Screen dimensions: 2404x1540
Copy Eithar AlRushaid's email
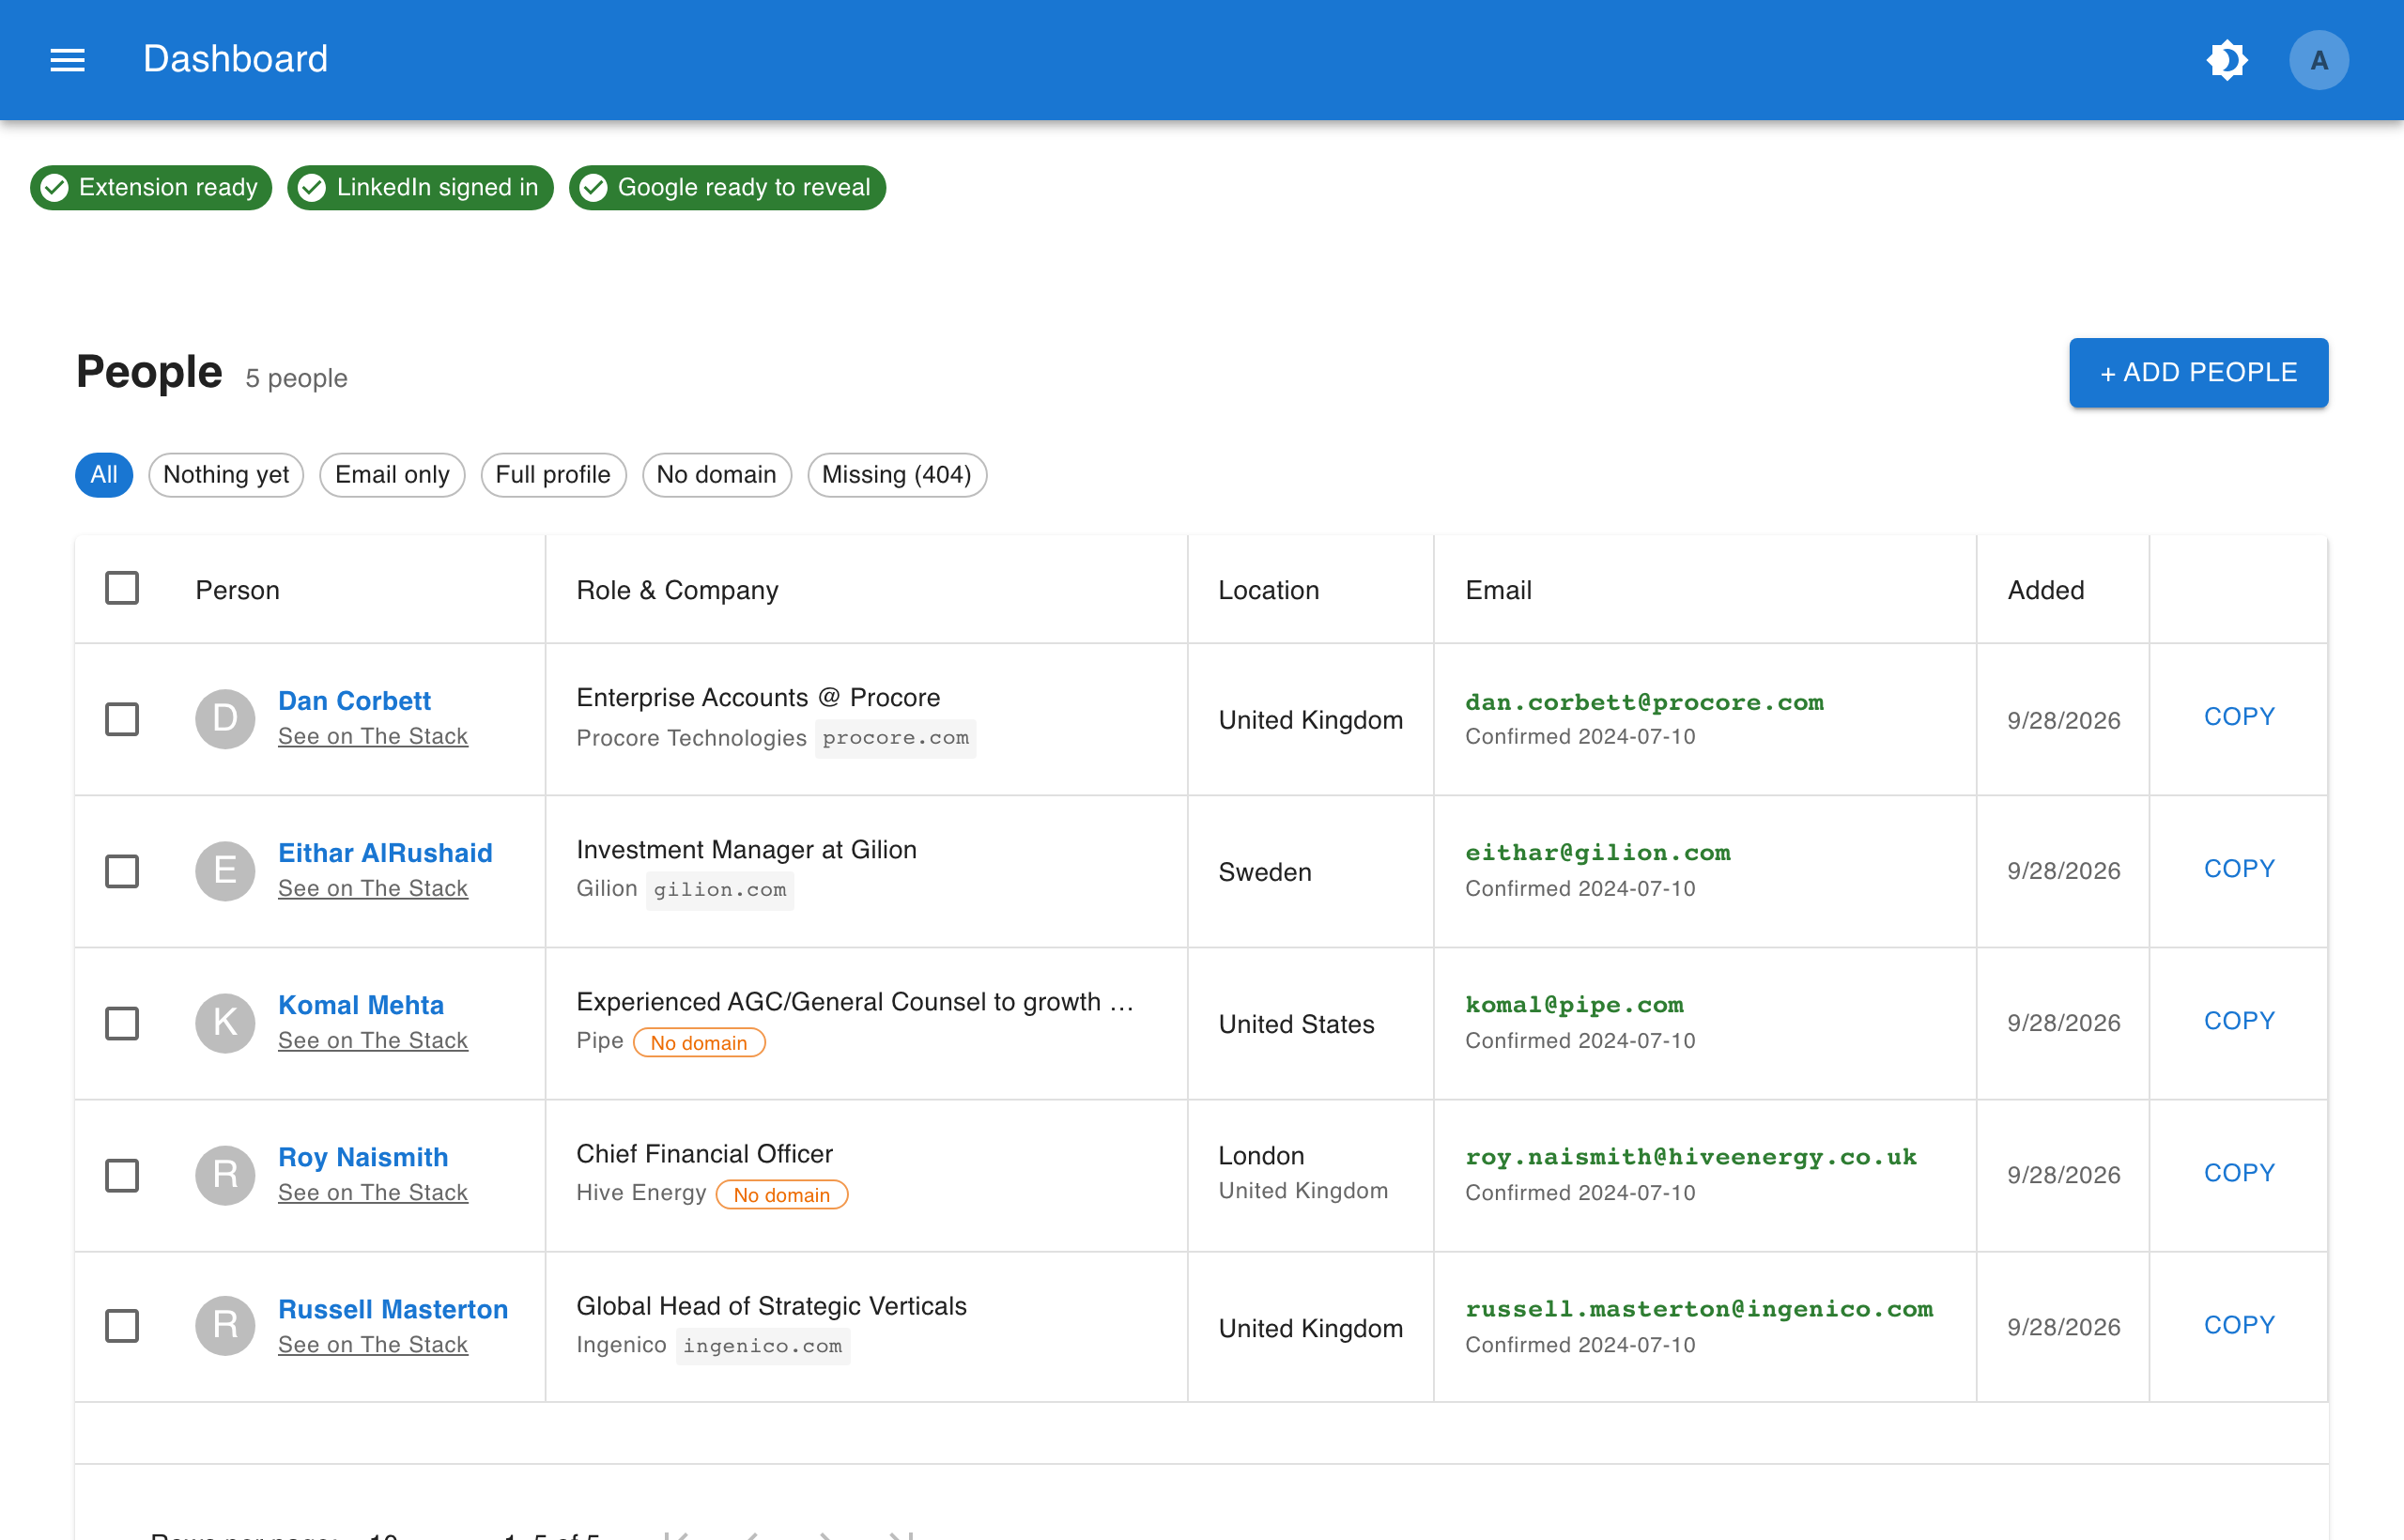tap(2239, 868)
